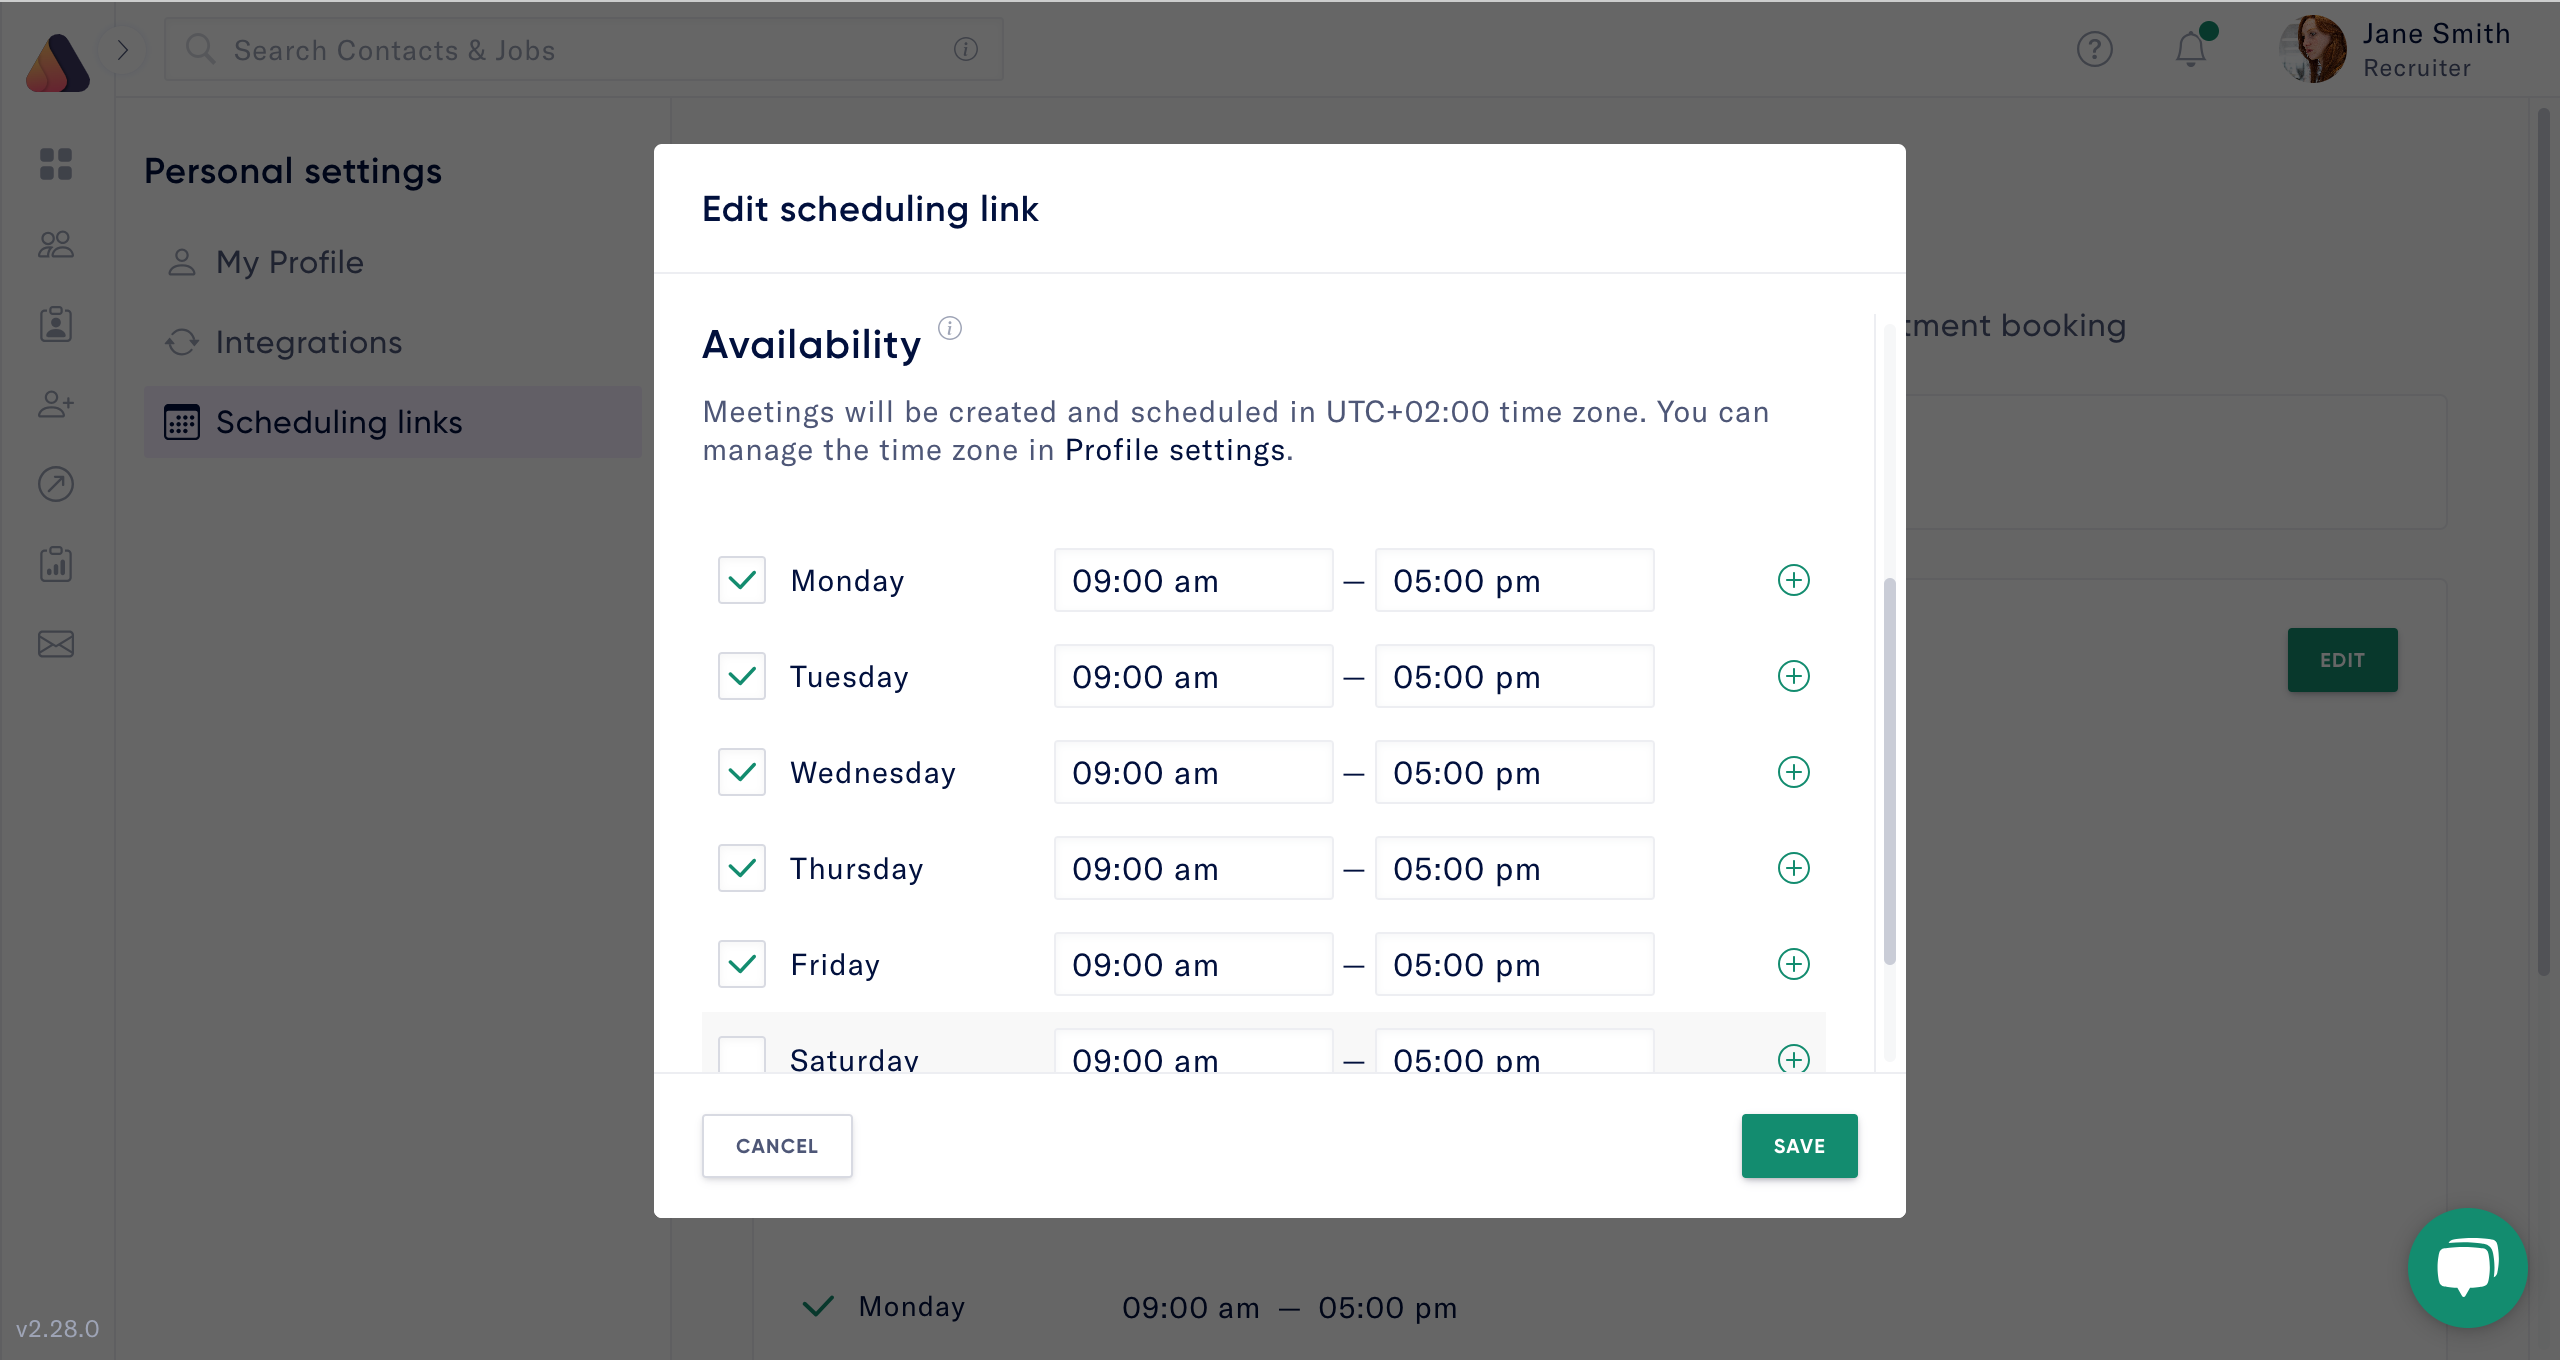Image resolution: width=2560 pixels, height=1360 pixels.
Task: Uncheck the Friday availability checkbox
Action: 741,964
